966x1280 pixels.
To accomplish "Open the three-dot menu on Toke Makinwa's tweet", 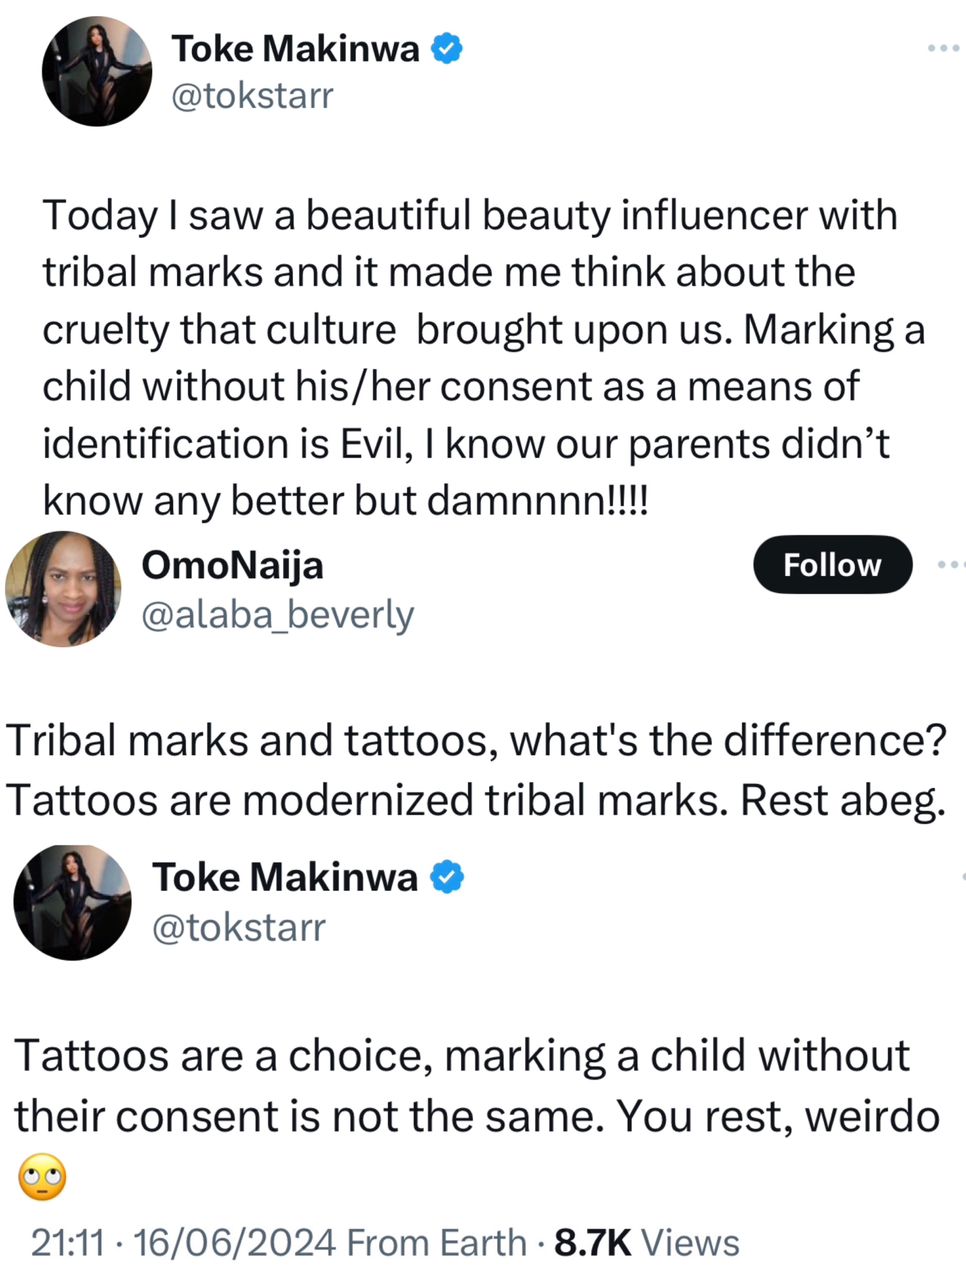I will (x=941, y=47).
